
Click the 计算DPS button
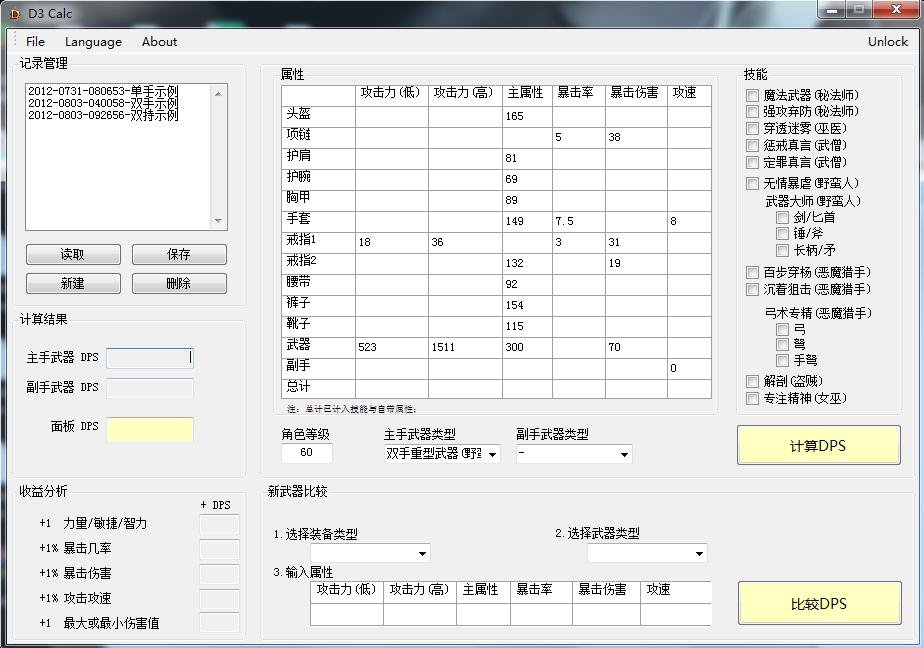point(819,444)
